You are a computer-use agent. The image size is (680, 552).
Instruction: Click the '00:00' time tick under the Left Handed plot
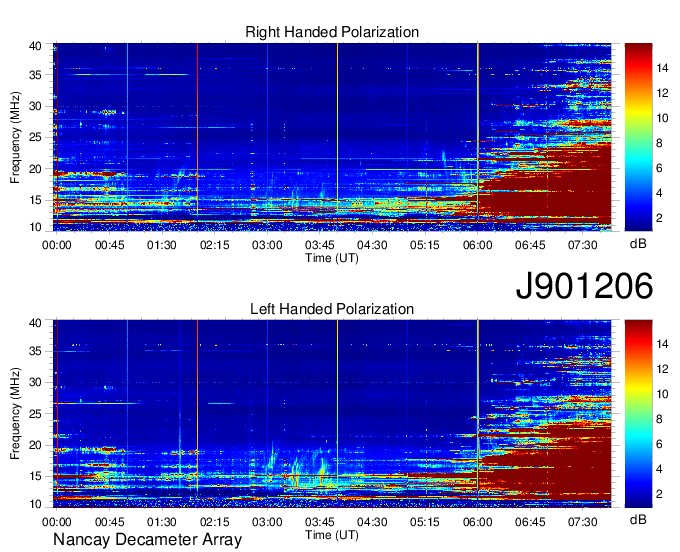tap(57, 522)
